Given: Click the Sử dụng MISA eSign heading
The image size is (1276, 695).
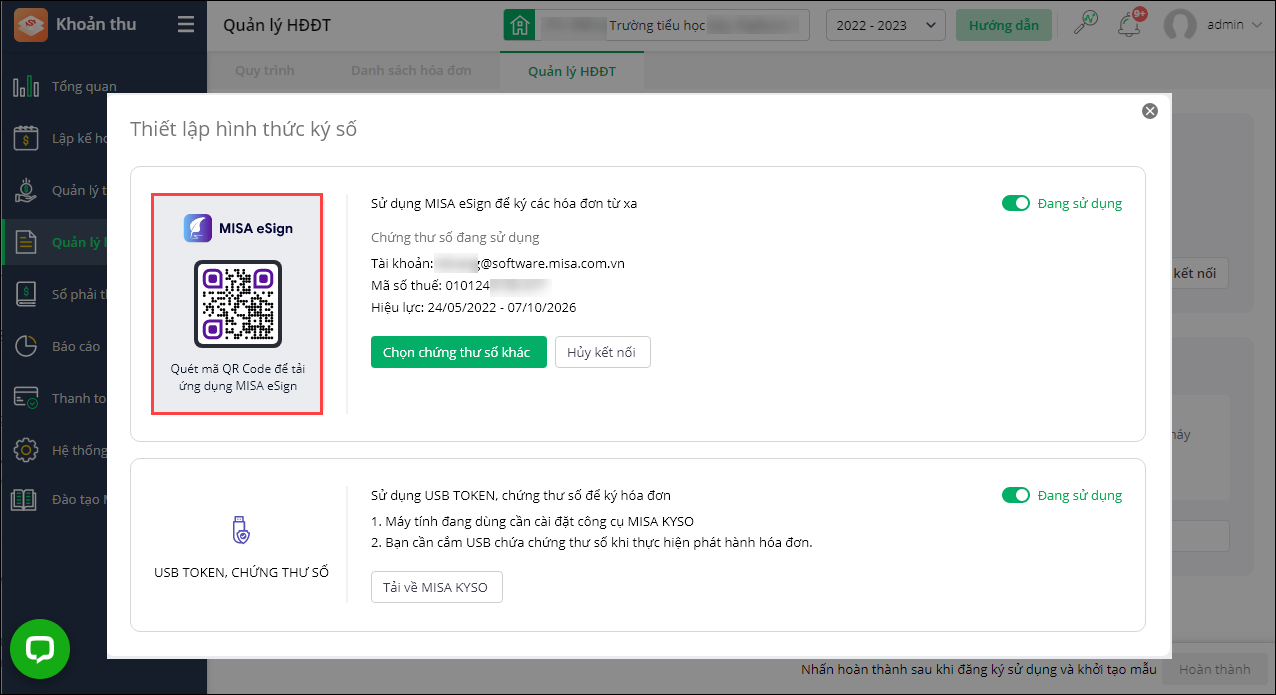Looking at the screenshot, I should click(x=504, y=203).
